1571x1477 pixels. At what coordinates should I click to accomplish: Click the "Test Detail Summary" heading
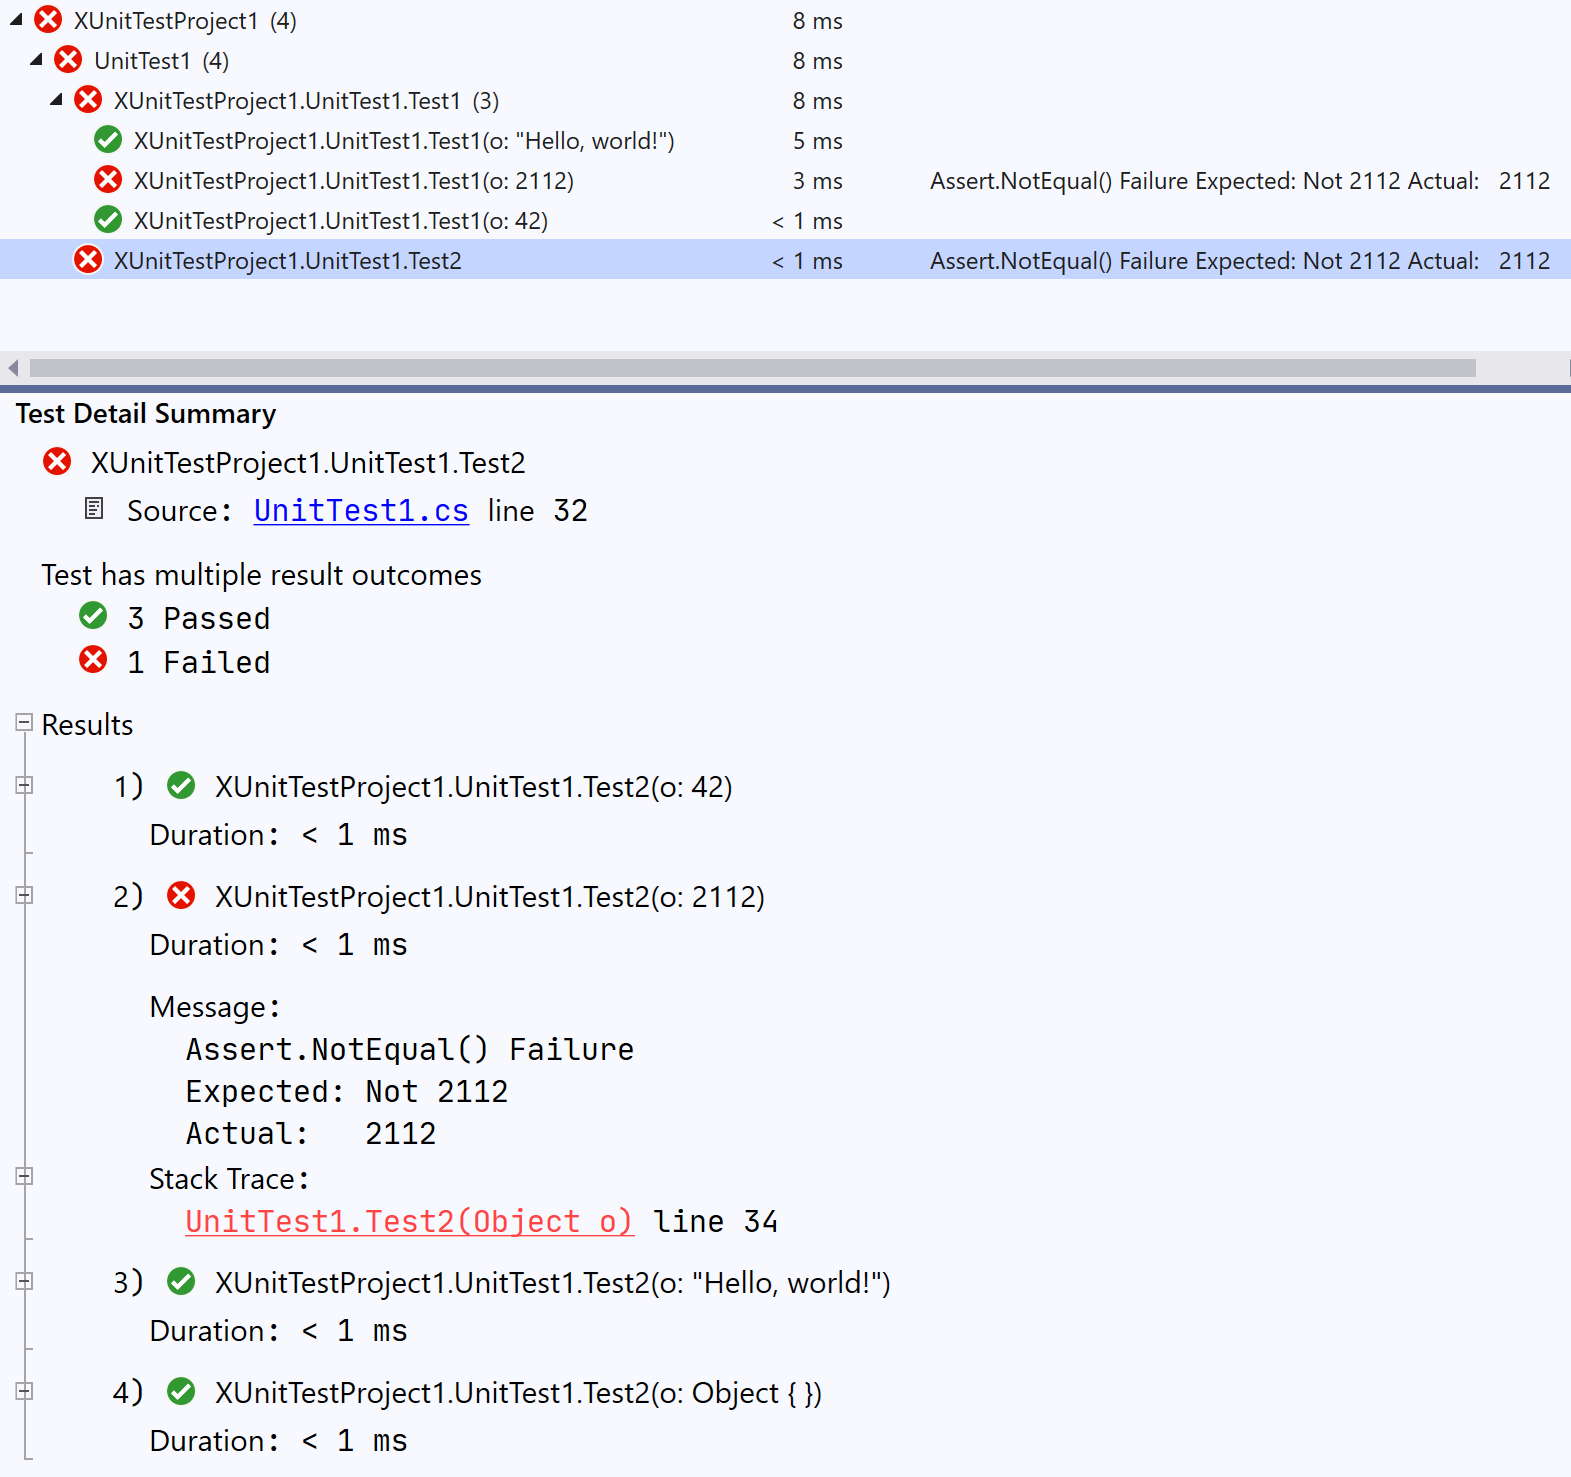pyautogui.click(x=146, y=414)
